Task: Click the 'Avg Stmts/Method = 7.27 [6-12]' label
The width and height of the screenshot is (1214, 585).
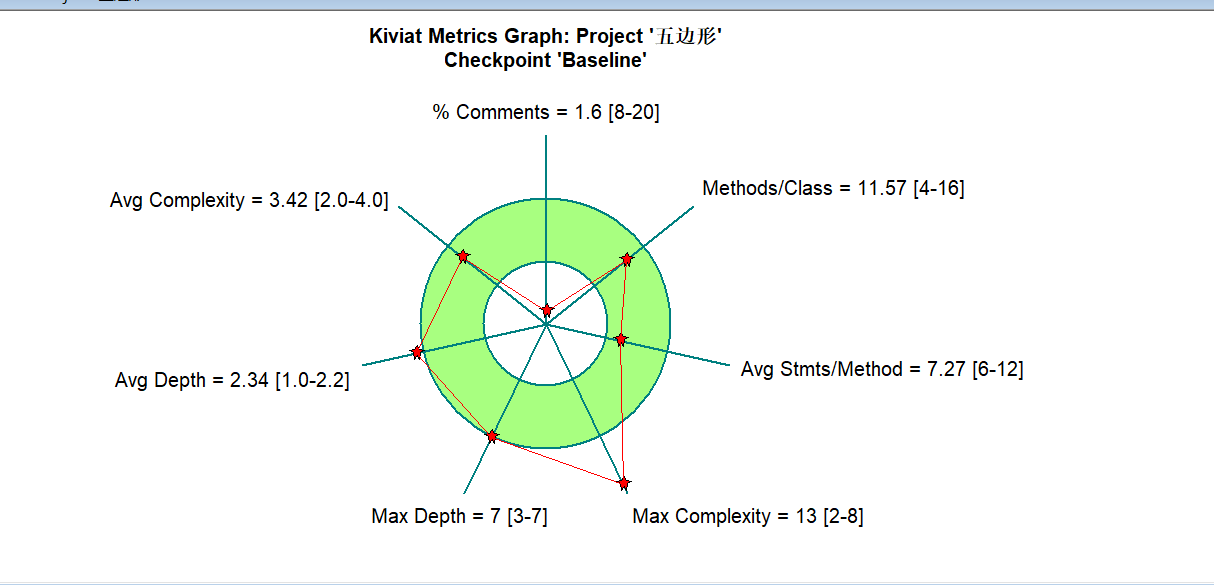Action: pos(882,369)
